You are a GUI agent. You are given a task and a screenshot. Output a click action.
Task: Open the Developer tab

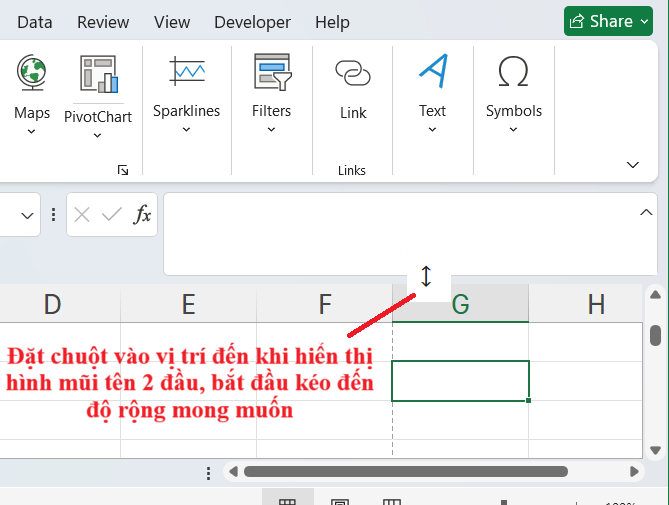[252, 22]
